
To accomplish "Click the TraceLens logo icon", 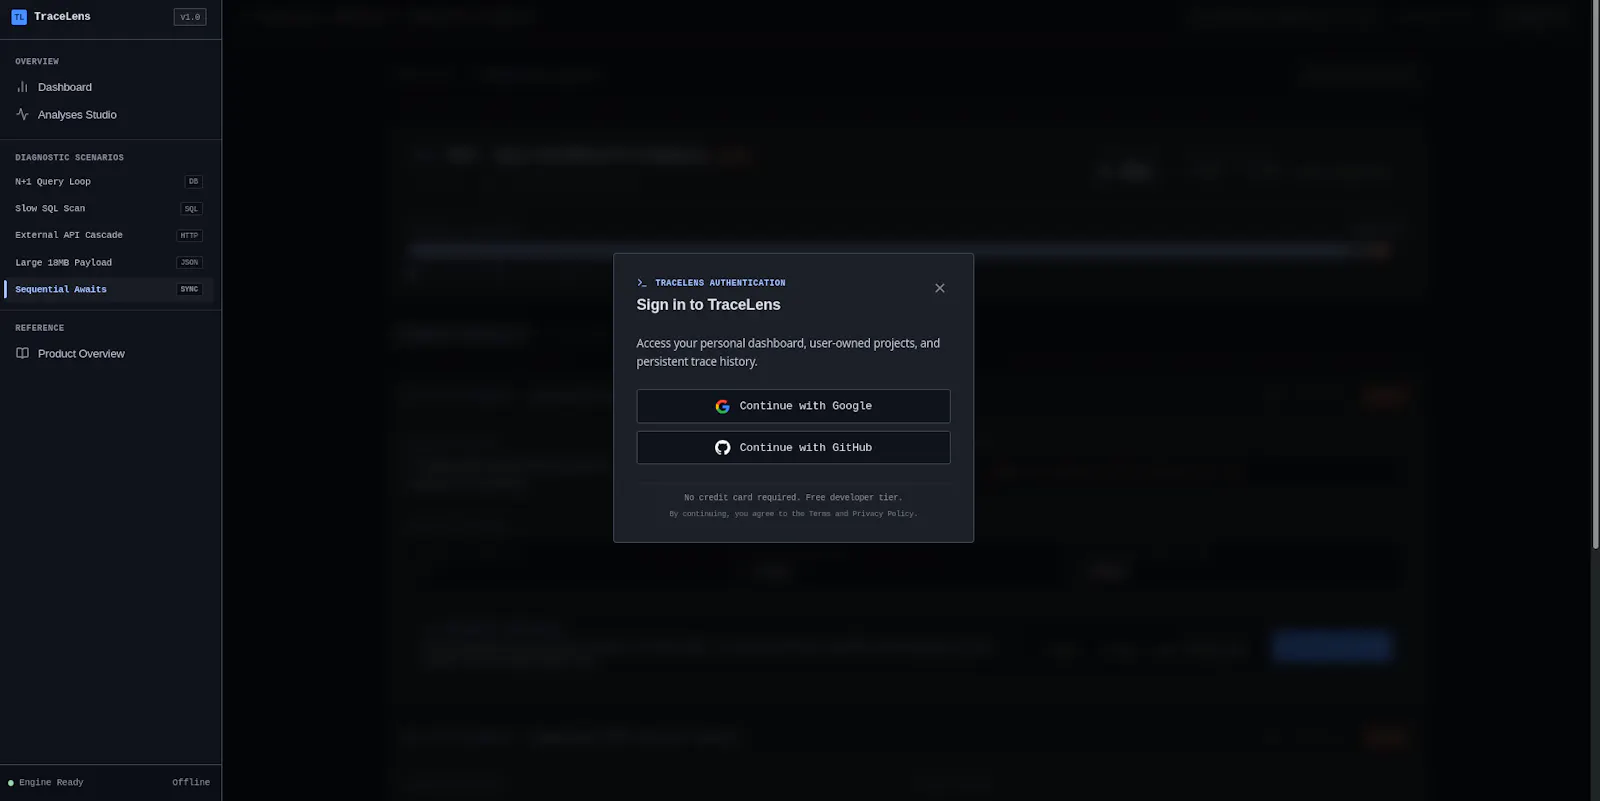I will pos(19,17).
